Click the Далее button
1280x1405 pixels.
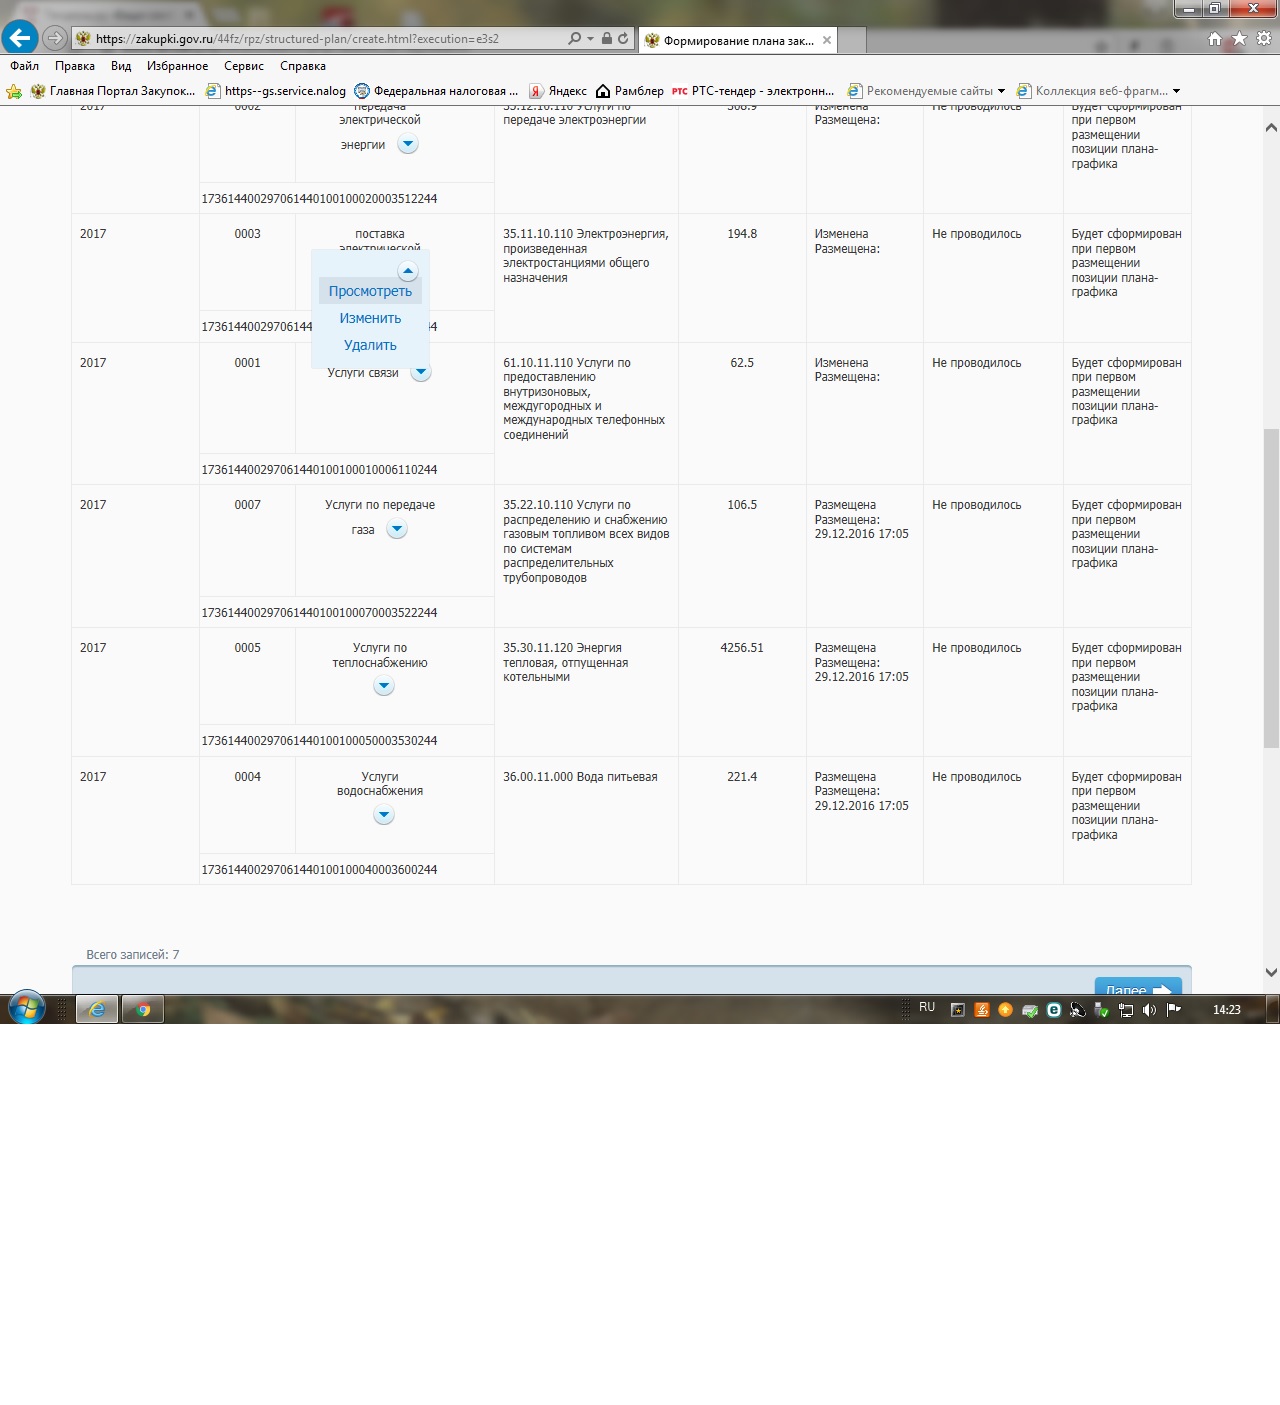(1137, 988)
